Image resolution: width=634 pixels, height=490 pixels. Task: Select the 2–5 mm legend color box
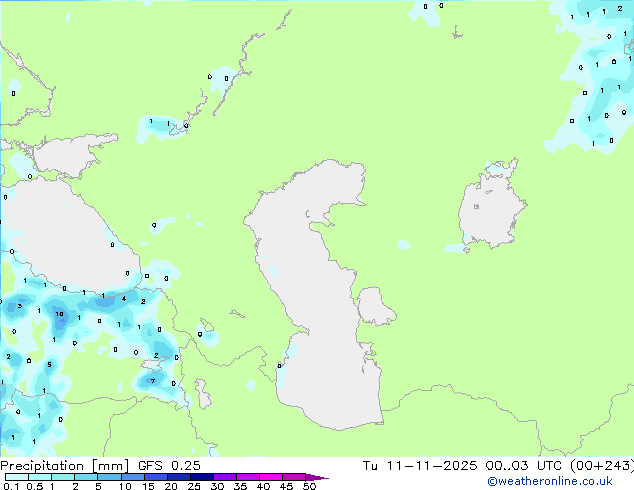[x=86, y=477]
